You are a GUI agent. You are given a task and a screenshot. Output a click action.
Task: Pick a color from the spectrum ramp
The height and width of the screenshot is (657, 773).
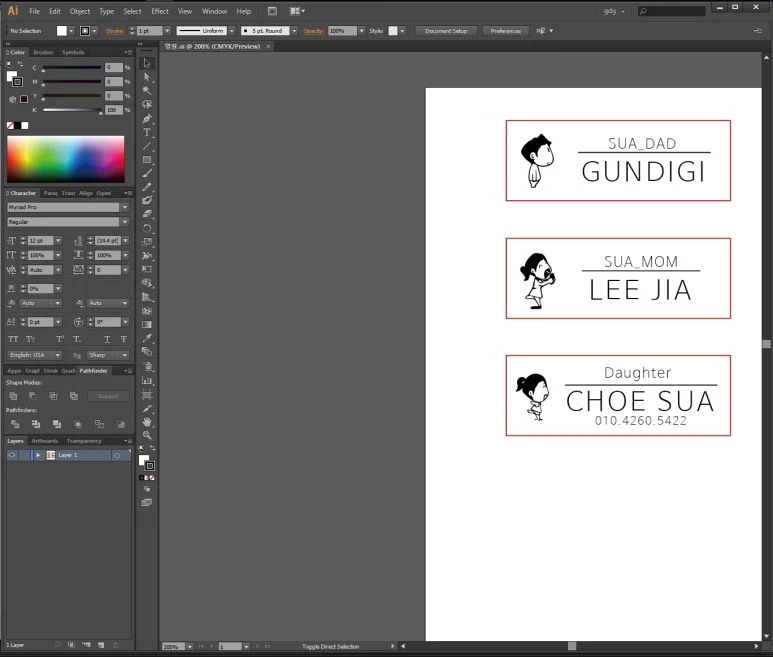tap(66, 159)
